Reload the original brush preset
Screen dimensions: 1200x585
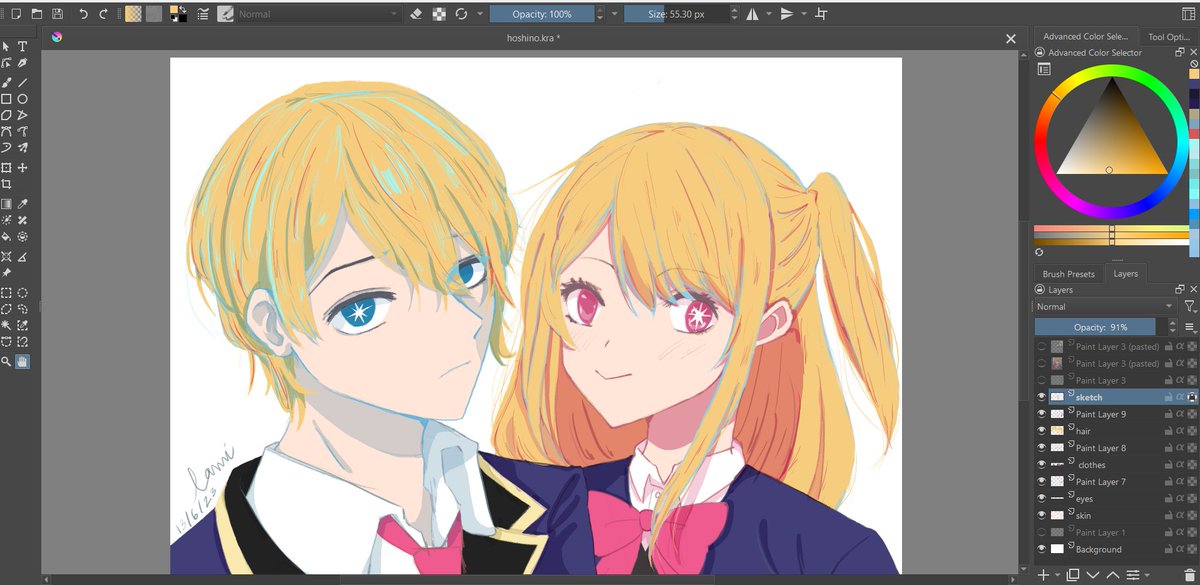click(x=461, y=14)
